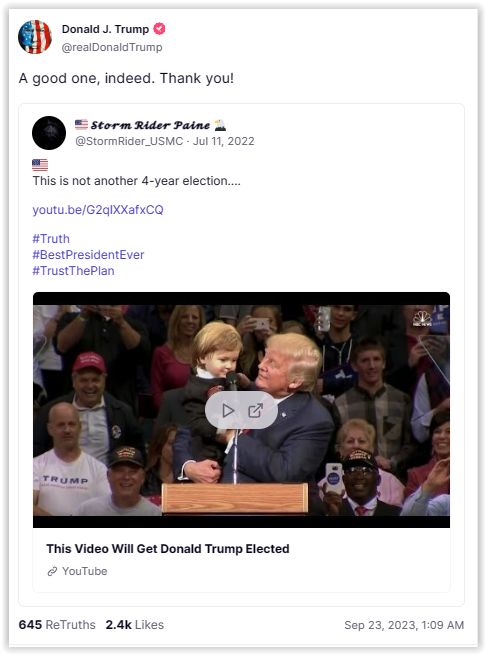Play the embedded video

click(x=228, y=411)
